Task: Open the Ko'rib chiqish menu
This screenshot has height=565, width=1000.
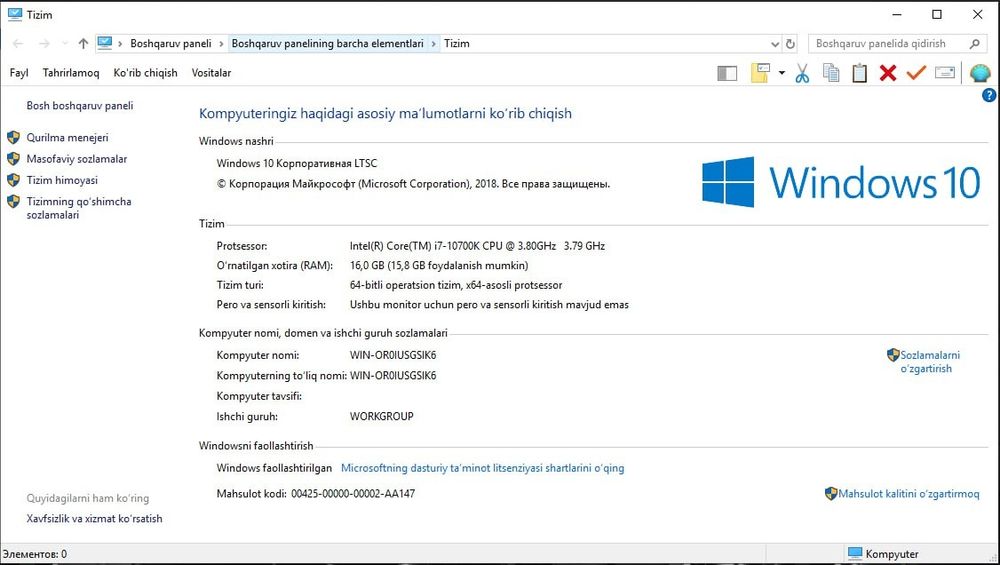Action: click(x=145, y=73)
